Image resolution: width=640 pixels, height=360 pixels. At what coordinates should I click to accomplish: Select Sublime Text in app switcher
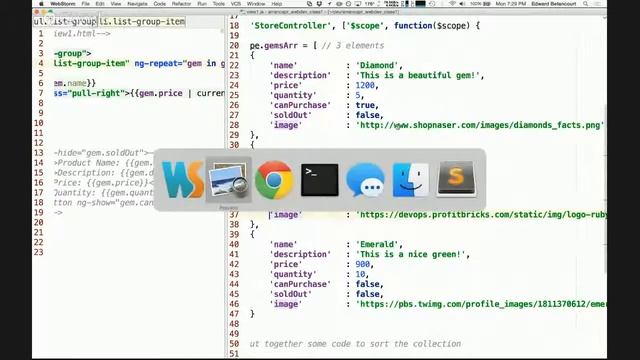pyautogui.click(x=456, y=179)
